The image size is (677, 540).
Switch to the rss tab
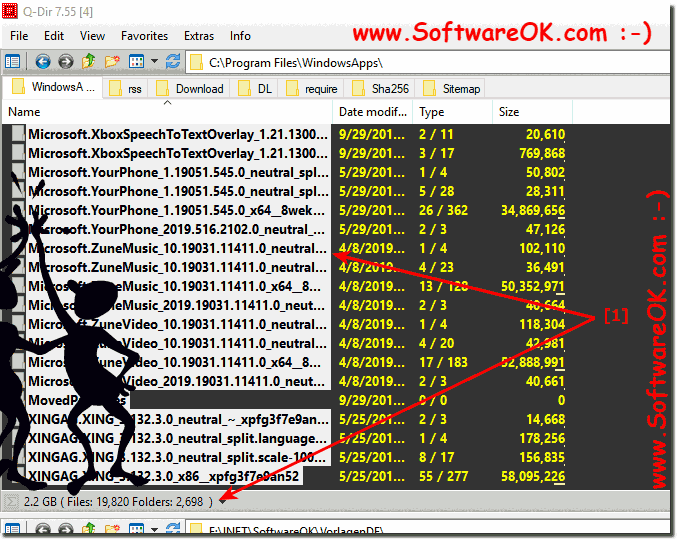click(126, 88)
